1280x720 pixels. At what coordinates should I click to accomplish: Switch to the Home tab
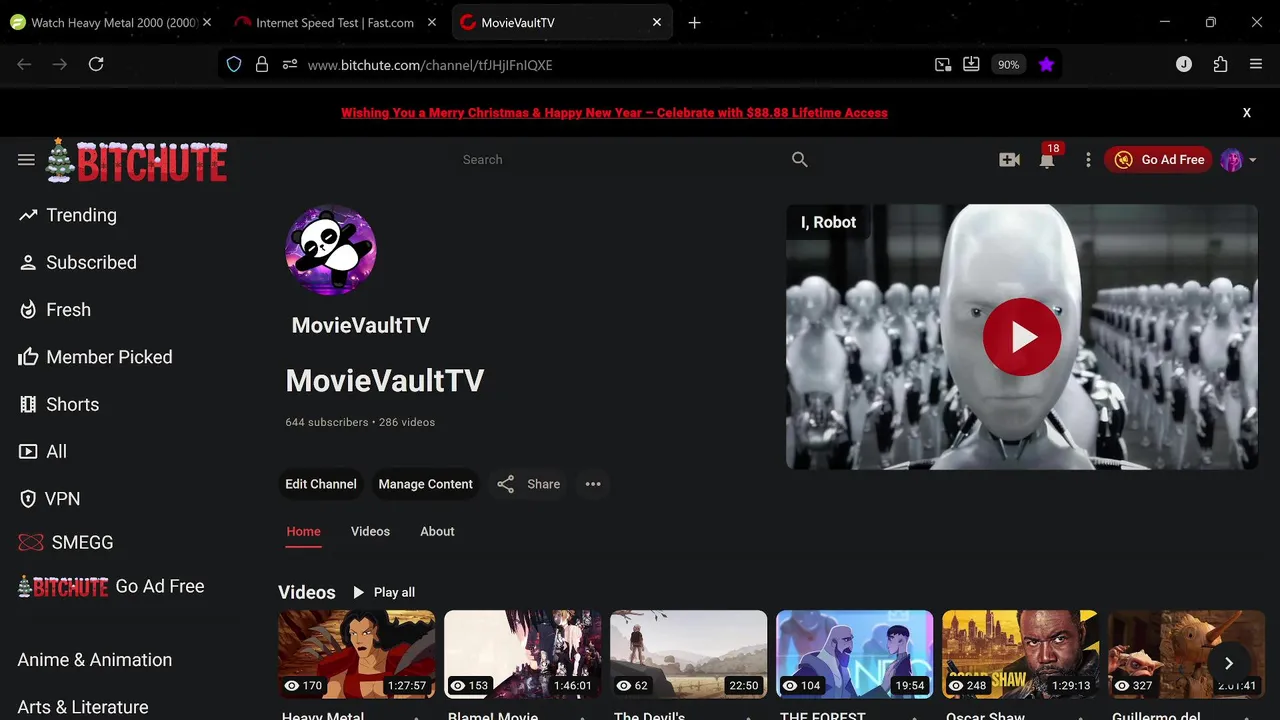click(304, 532)
